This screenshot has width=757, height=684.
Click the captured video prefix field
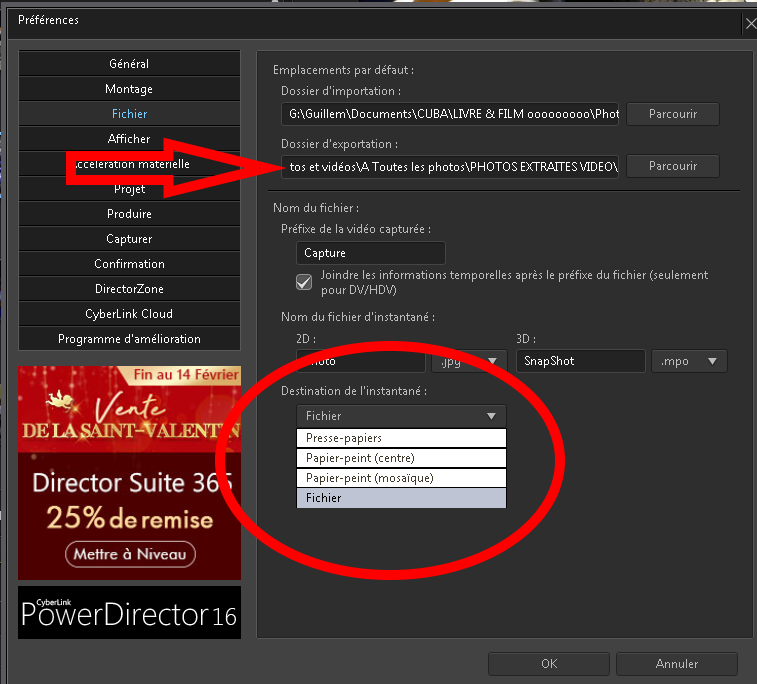point(371,253)
